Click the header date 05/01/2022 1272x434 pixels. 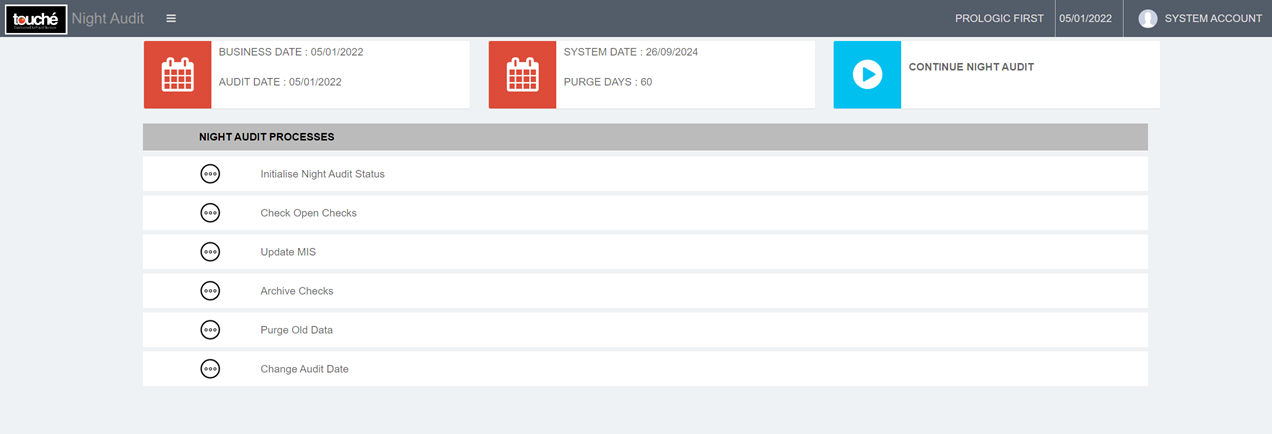(x=1085, y=18)
